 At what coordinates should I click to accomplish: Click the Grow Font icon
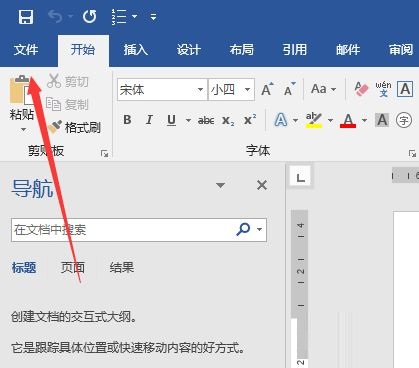(267, 89)
